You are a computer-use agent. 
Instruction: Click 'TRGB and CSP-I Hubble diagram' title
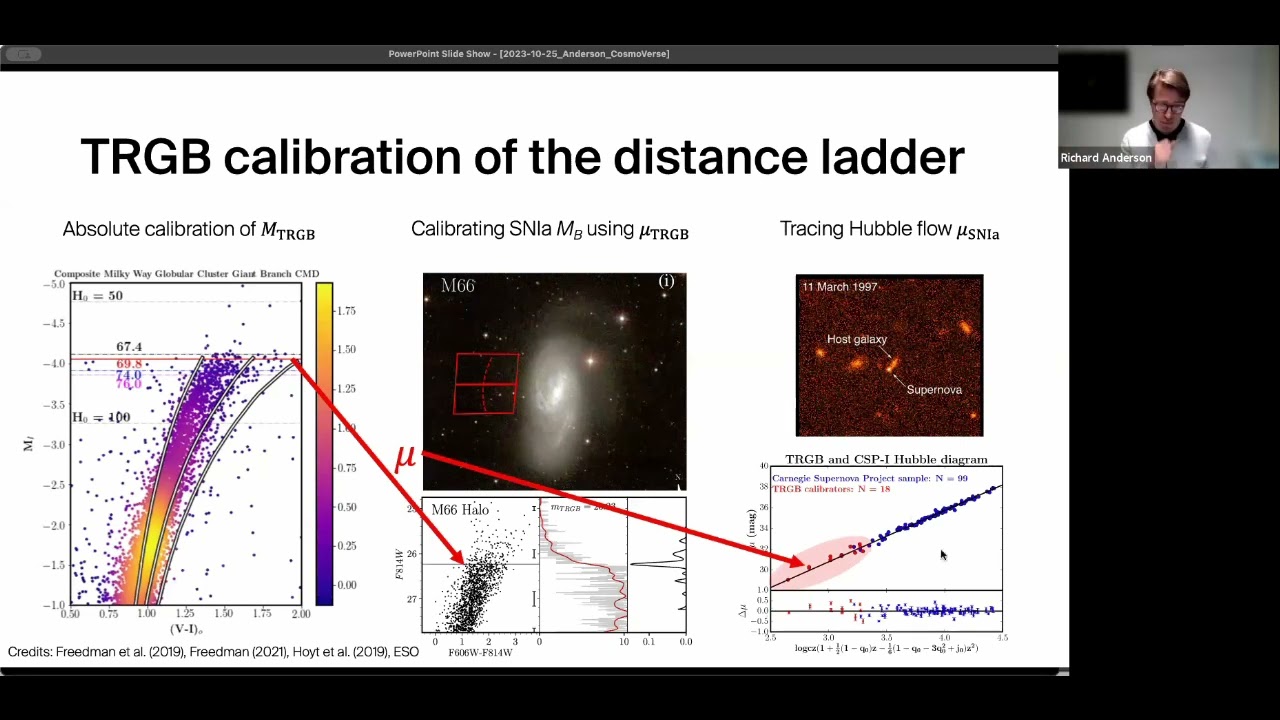(886, 460)
